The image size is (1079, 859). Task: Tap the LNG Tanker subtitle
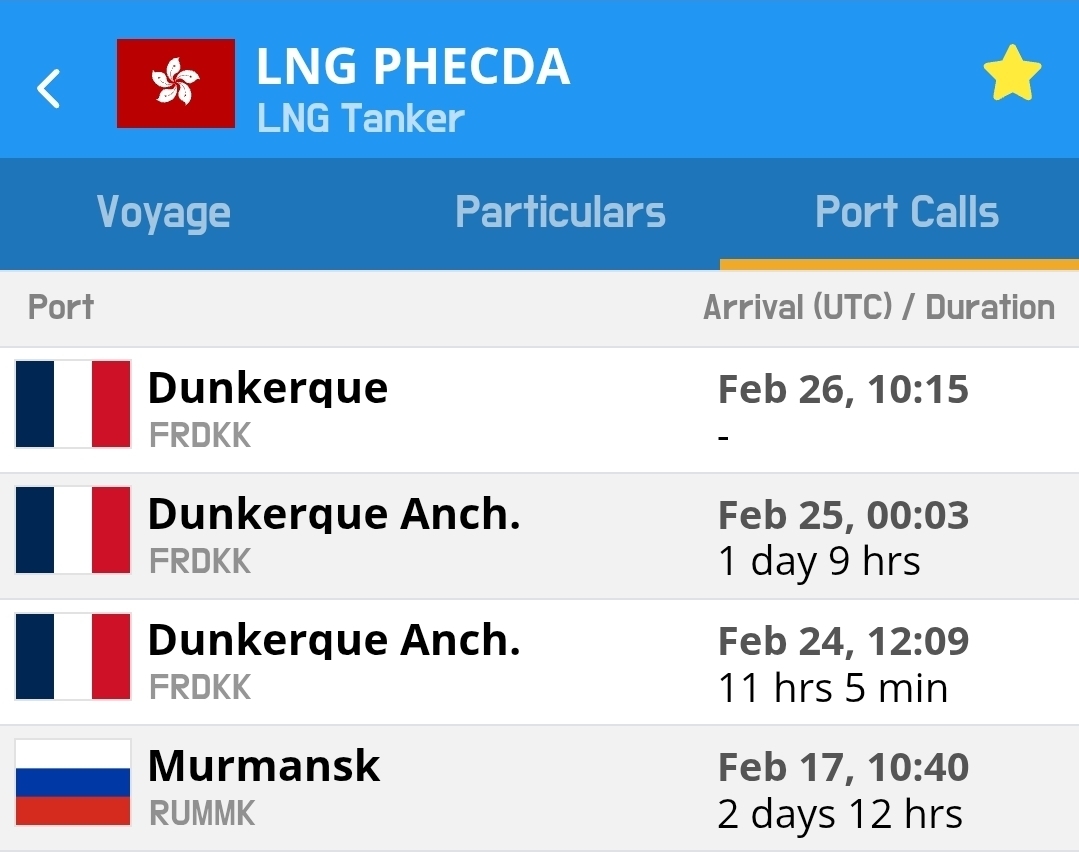360,119
